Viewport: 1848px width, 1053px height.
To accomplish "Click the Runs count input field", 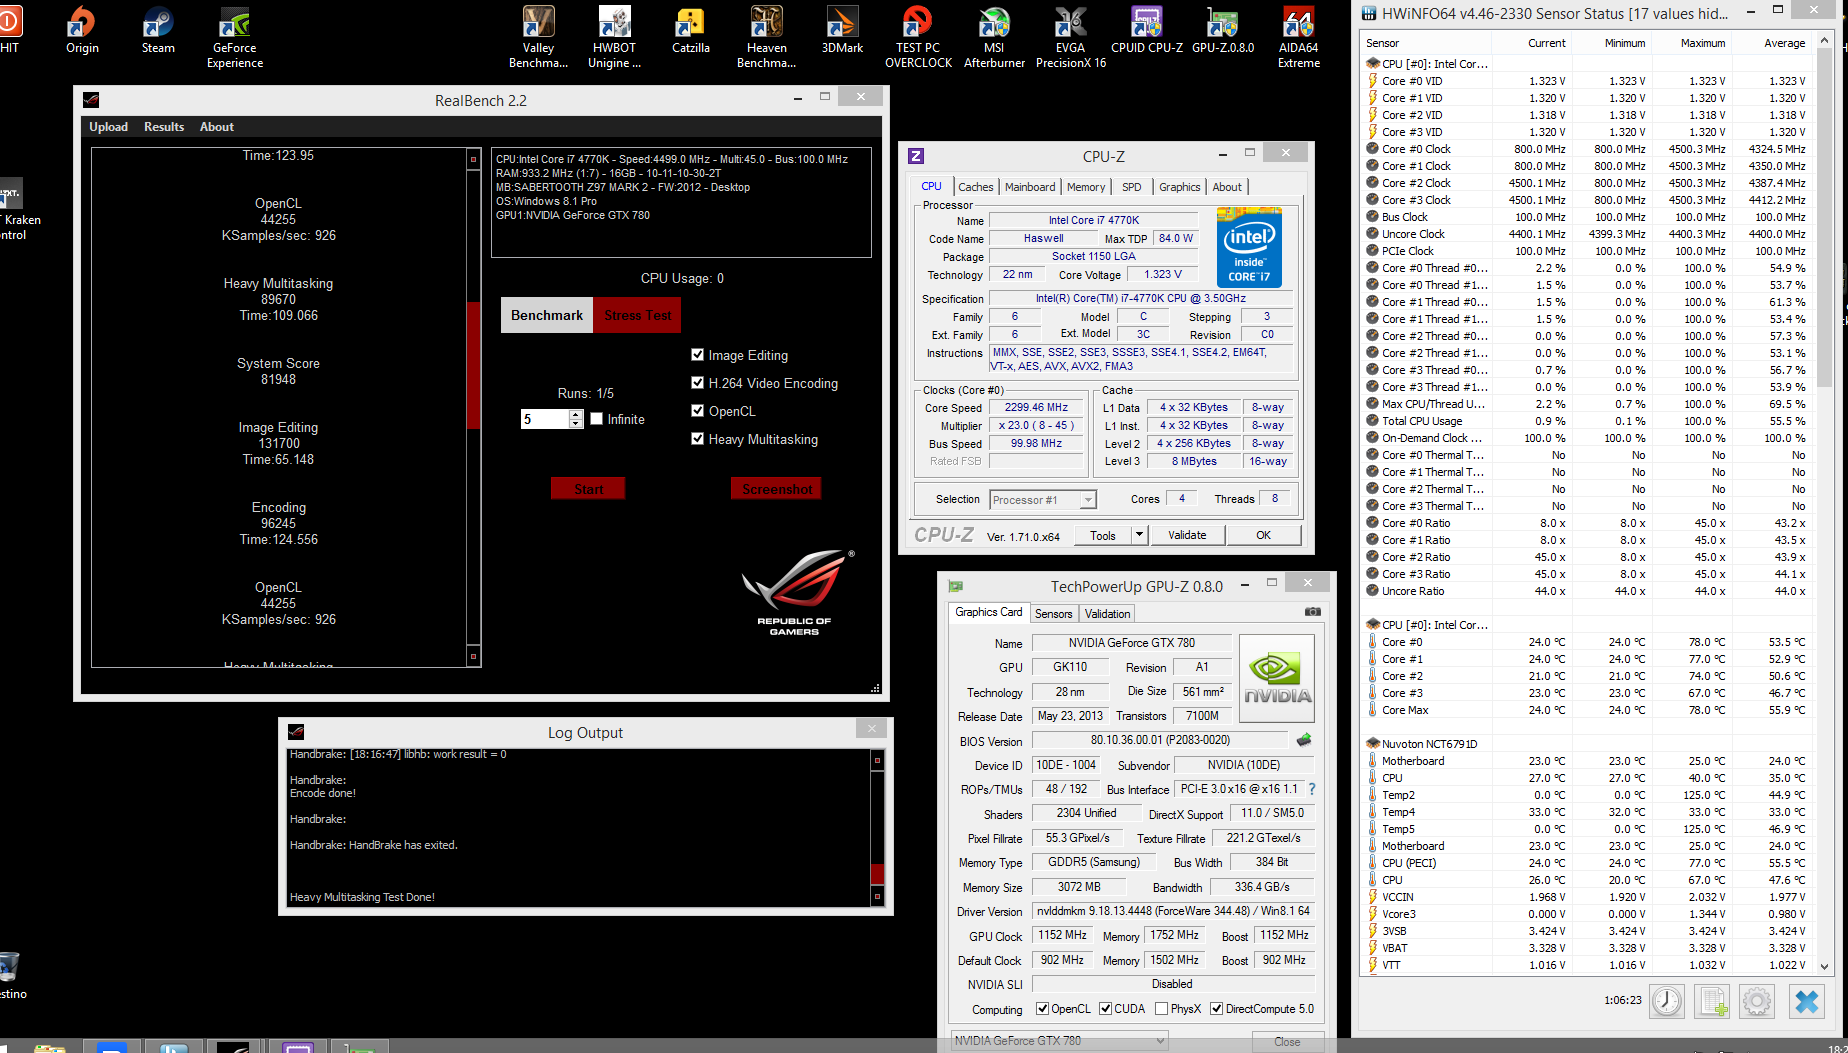I will point(545,419).
